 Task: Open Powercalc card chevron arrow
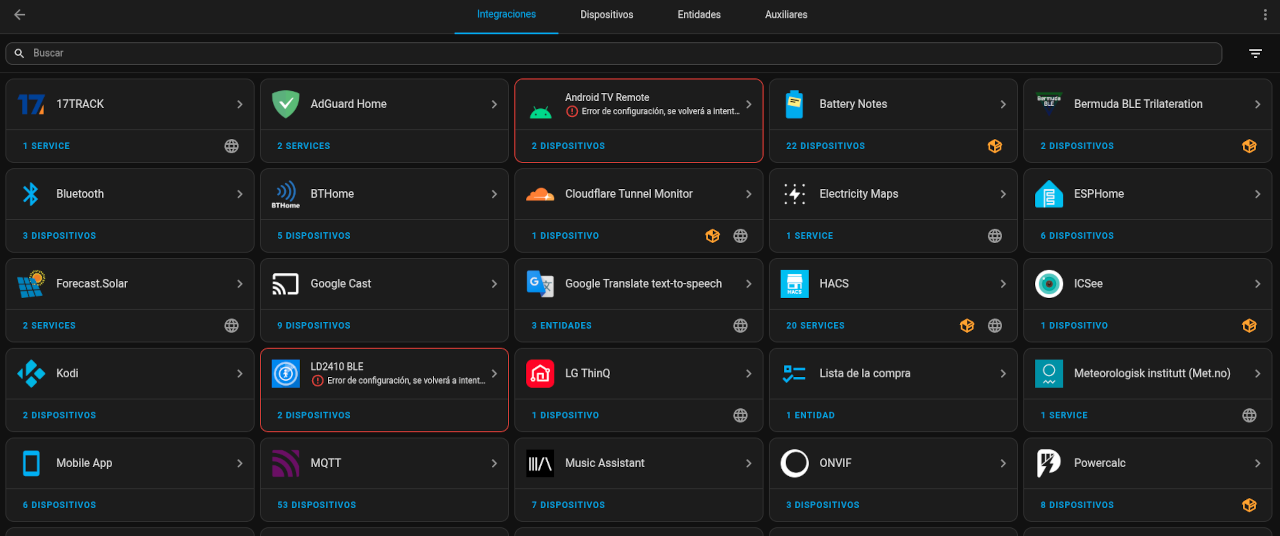(x=1257, y=463)
